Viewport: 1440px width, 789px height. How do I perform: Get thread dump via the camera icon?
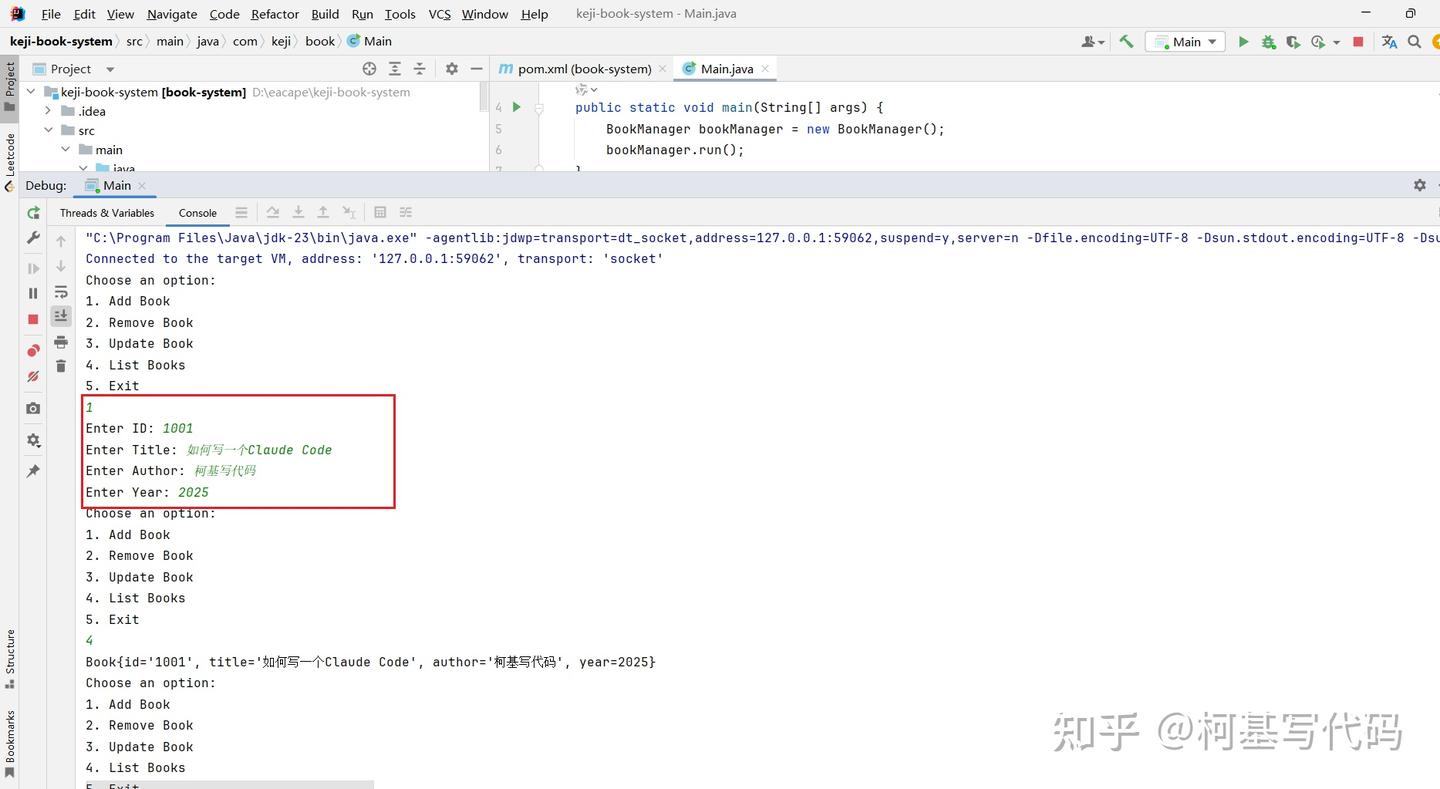(33, 408)
